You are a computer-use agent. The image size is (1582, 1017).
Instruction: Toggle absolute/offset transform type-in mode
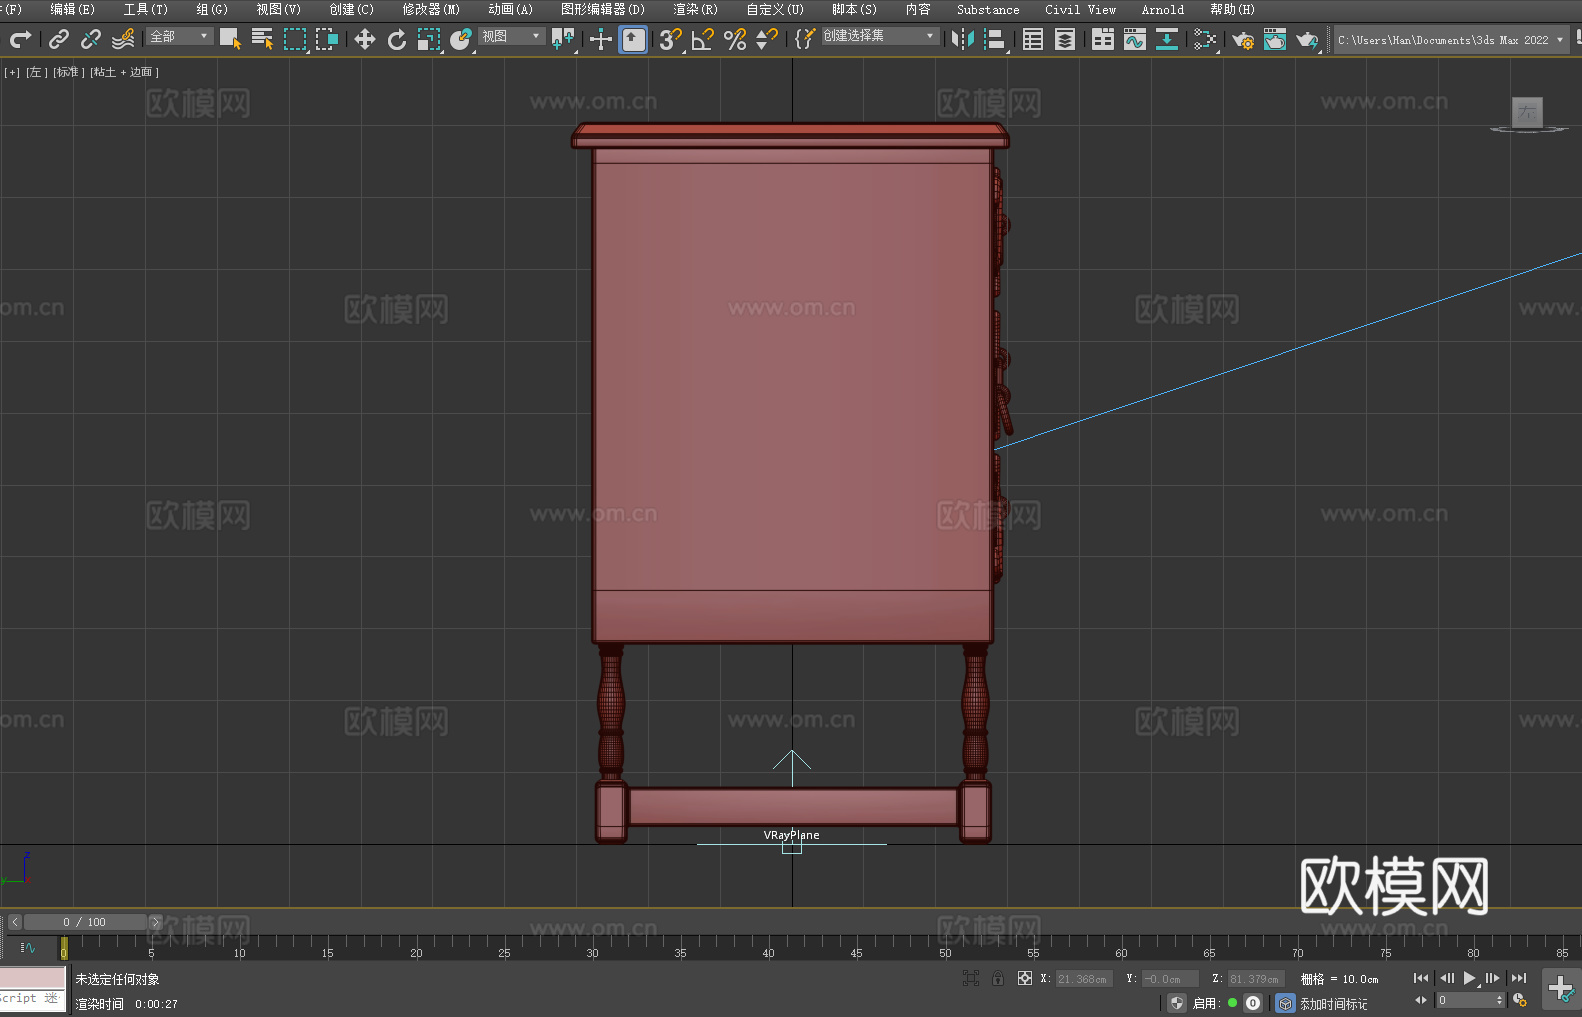click(1025, 978)
